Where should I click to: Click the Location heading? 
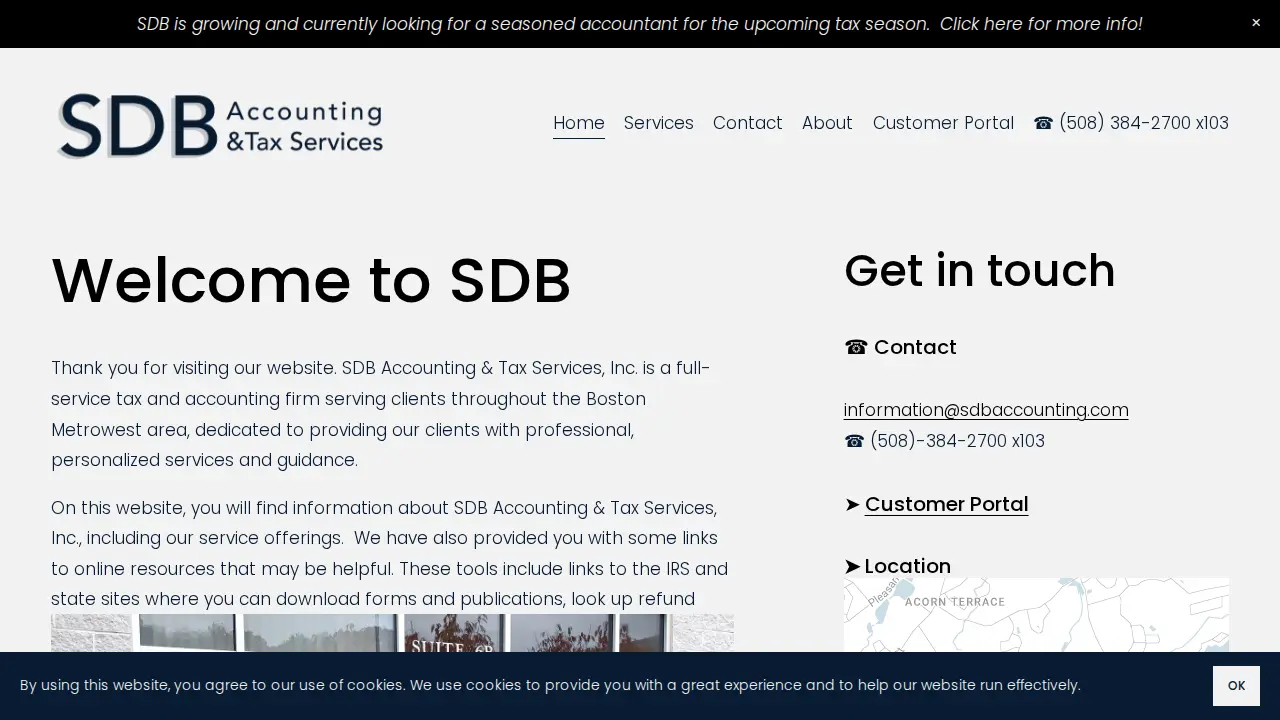897,566
